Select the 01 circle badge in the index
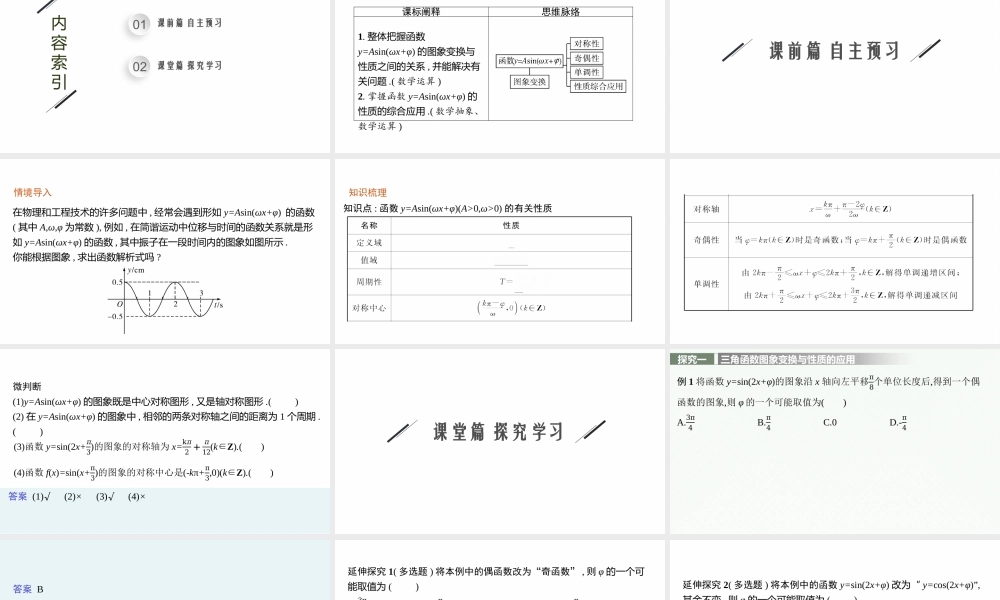 tap(137, 25)
